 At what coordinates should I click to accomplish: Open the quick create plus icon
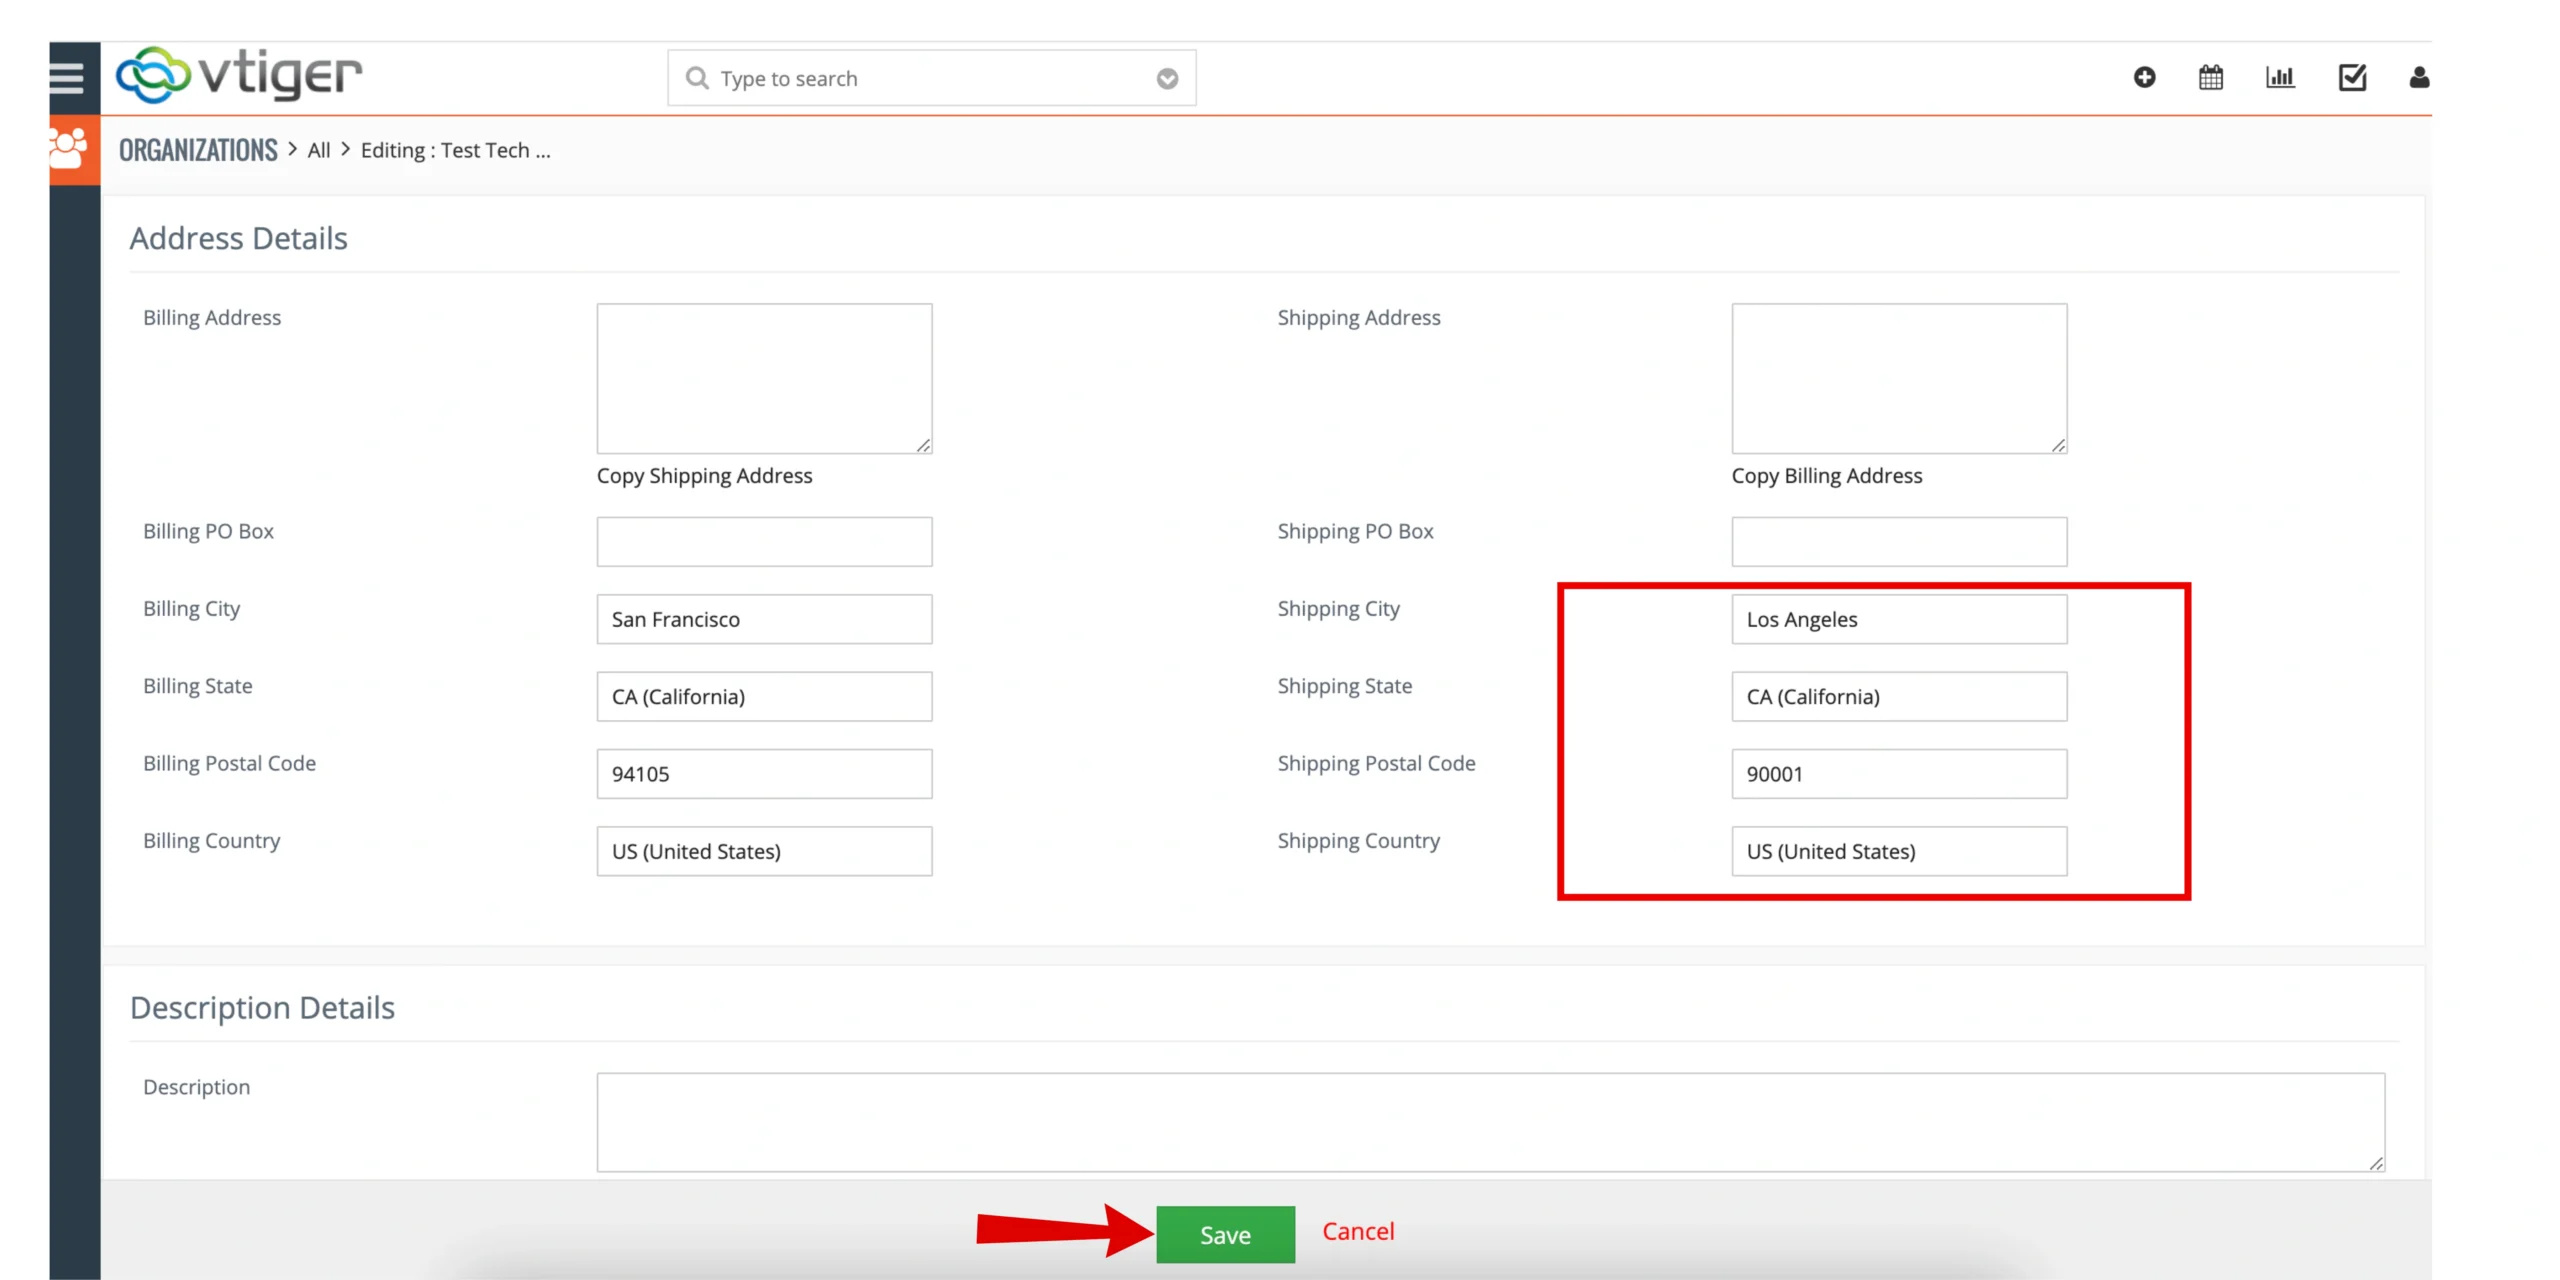(x=2144, y=77)
